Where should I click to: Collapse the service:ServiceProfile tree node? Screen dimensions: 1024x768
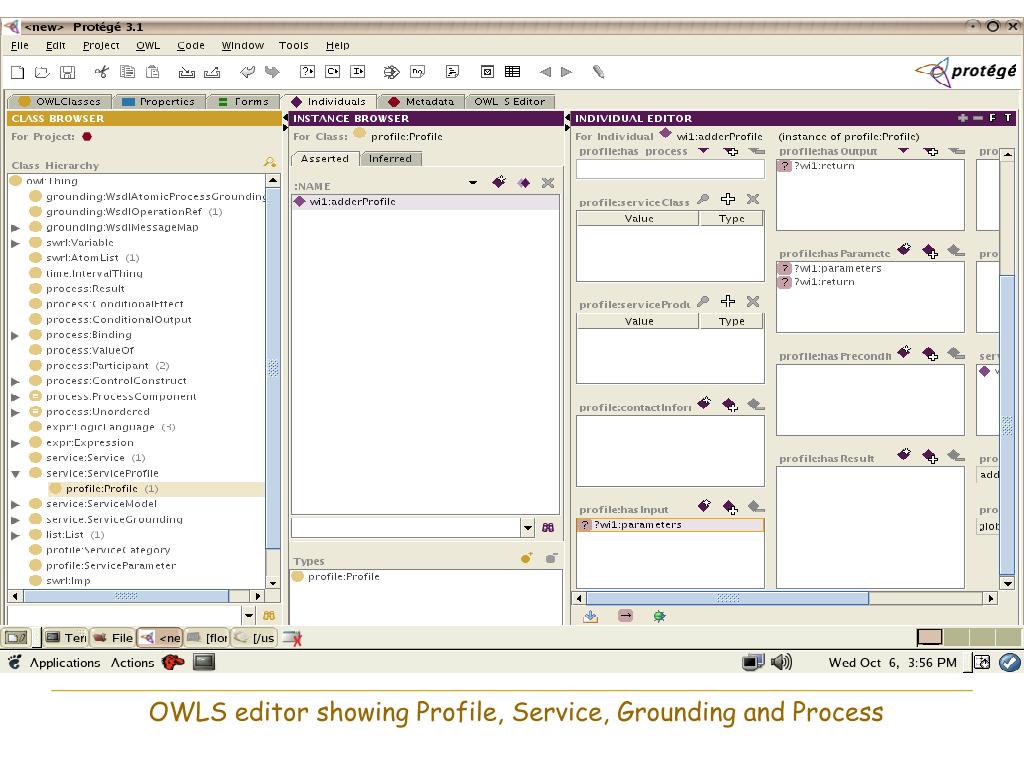click(15, 473)
